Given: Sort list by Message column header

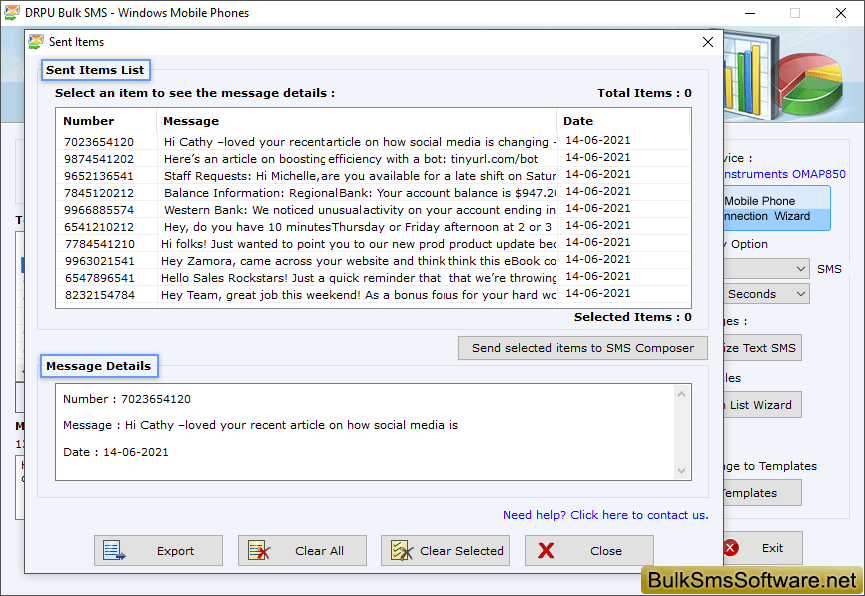Looking at the screenshot, I should tap(356, 121).
